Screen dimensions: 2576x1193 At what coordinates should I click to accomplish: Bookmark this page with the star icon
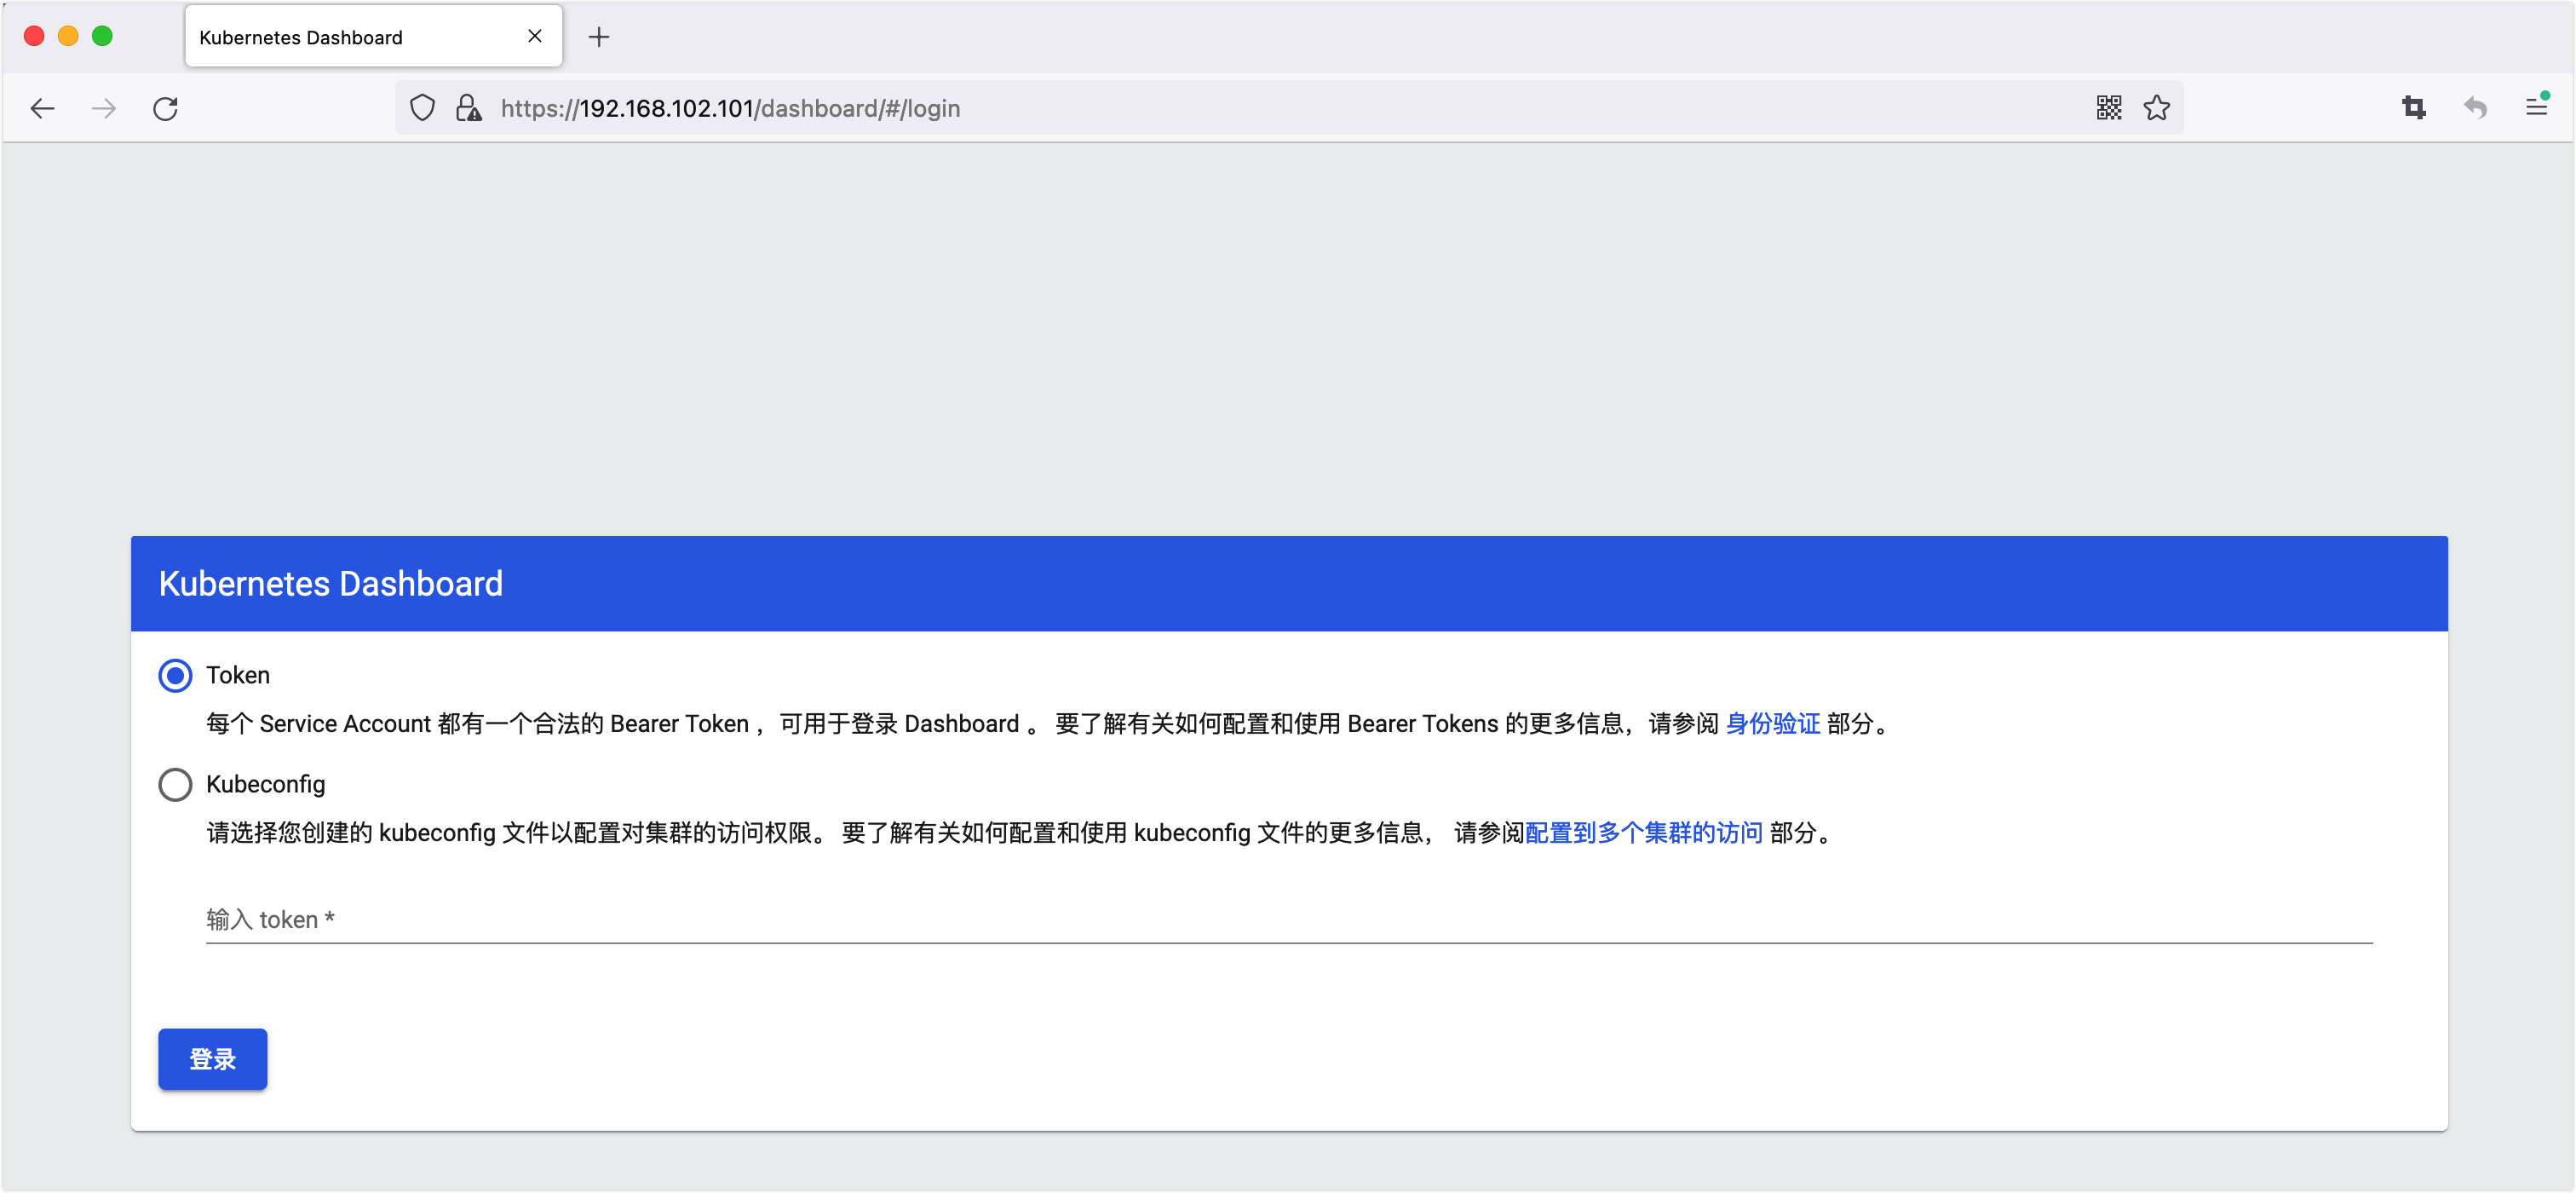2155,107
